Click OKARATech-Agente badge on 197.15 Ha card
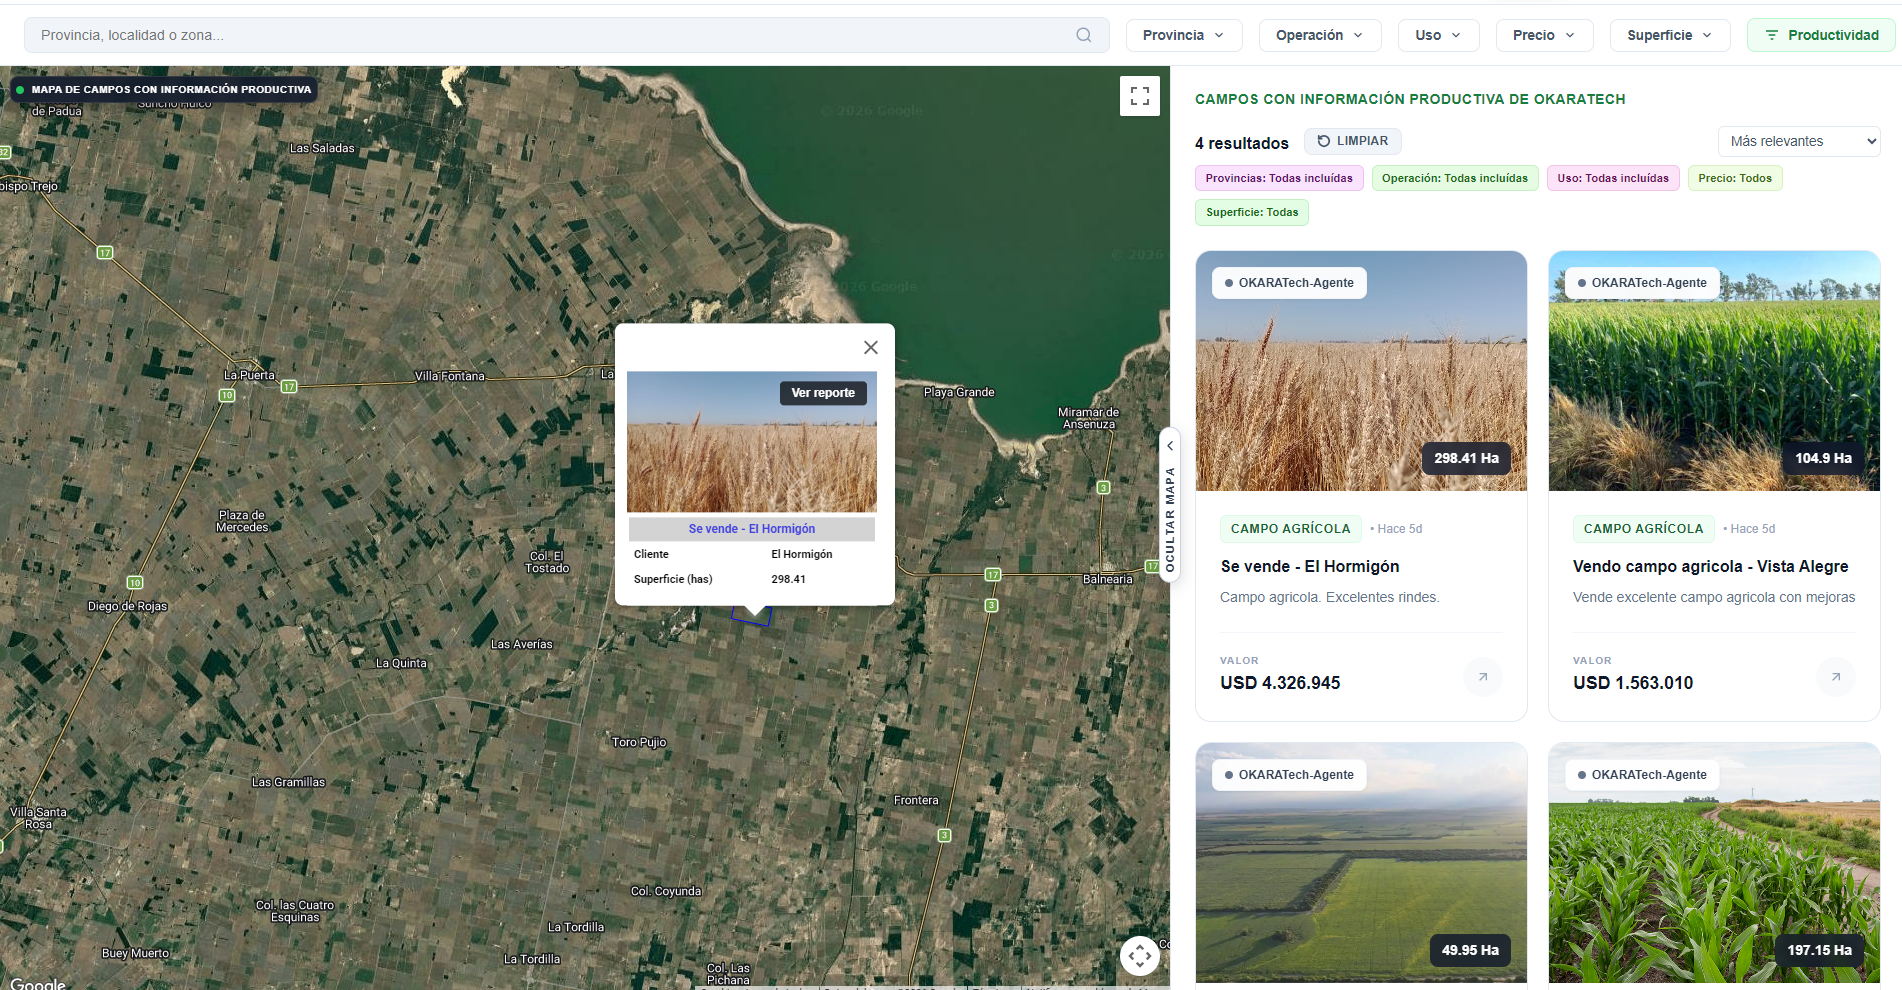 pyautogui.click(x=1642, y=775)
